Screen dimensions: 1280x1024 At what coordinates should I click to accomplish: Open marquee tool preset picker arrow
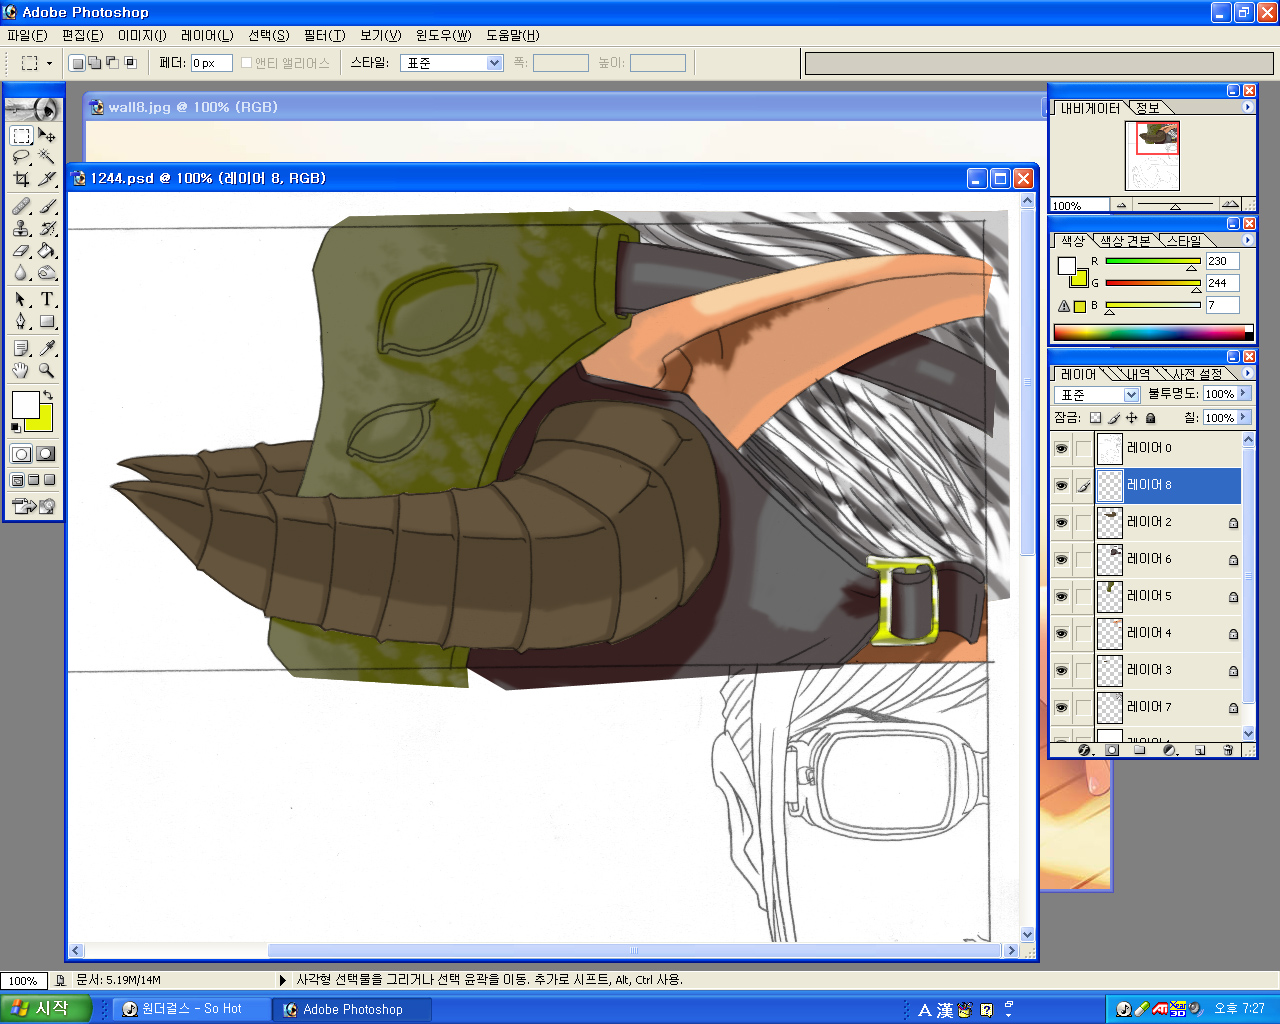tap(49, 63)
